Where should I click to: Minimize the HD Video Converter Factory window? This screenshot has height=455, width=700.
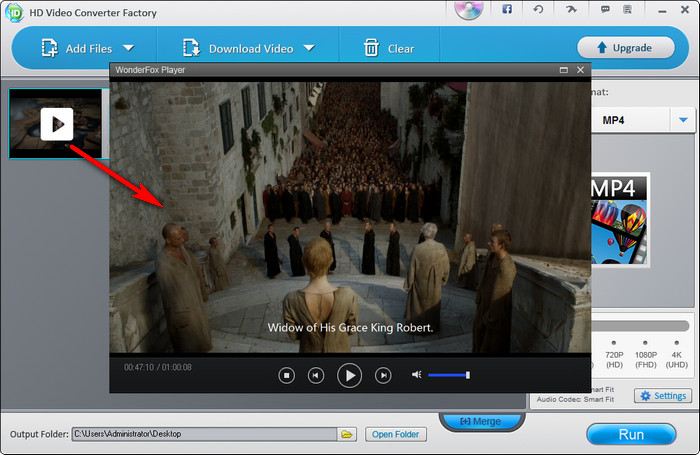click(x=662, y=10)
